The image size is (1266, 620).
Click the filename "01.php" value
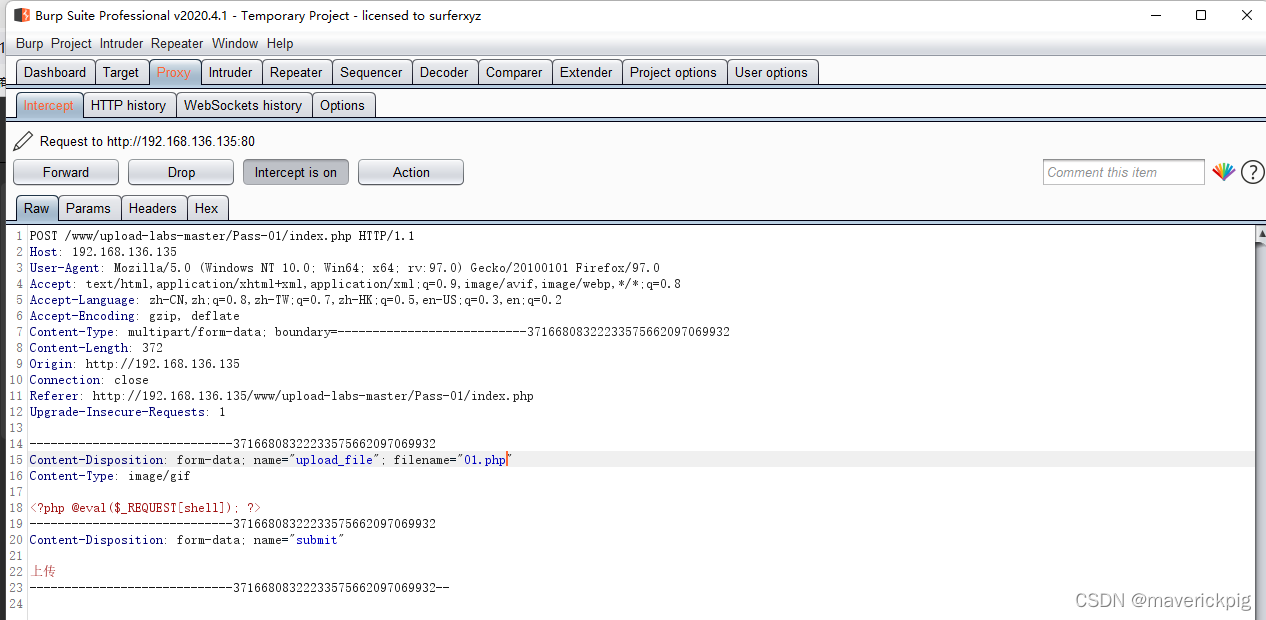(484, 460)
